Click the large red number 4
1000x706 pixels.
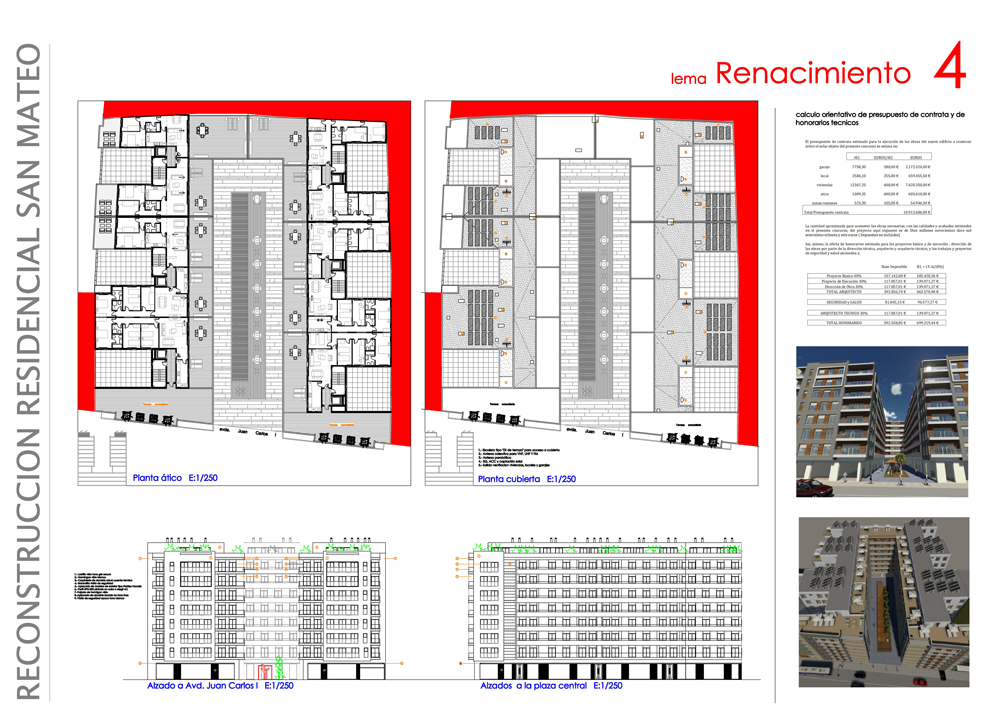click(949, 72)
